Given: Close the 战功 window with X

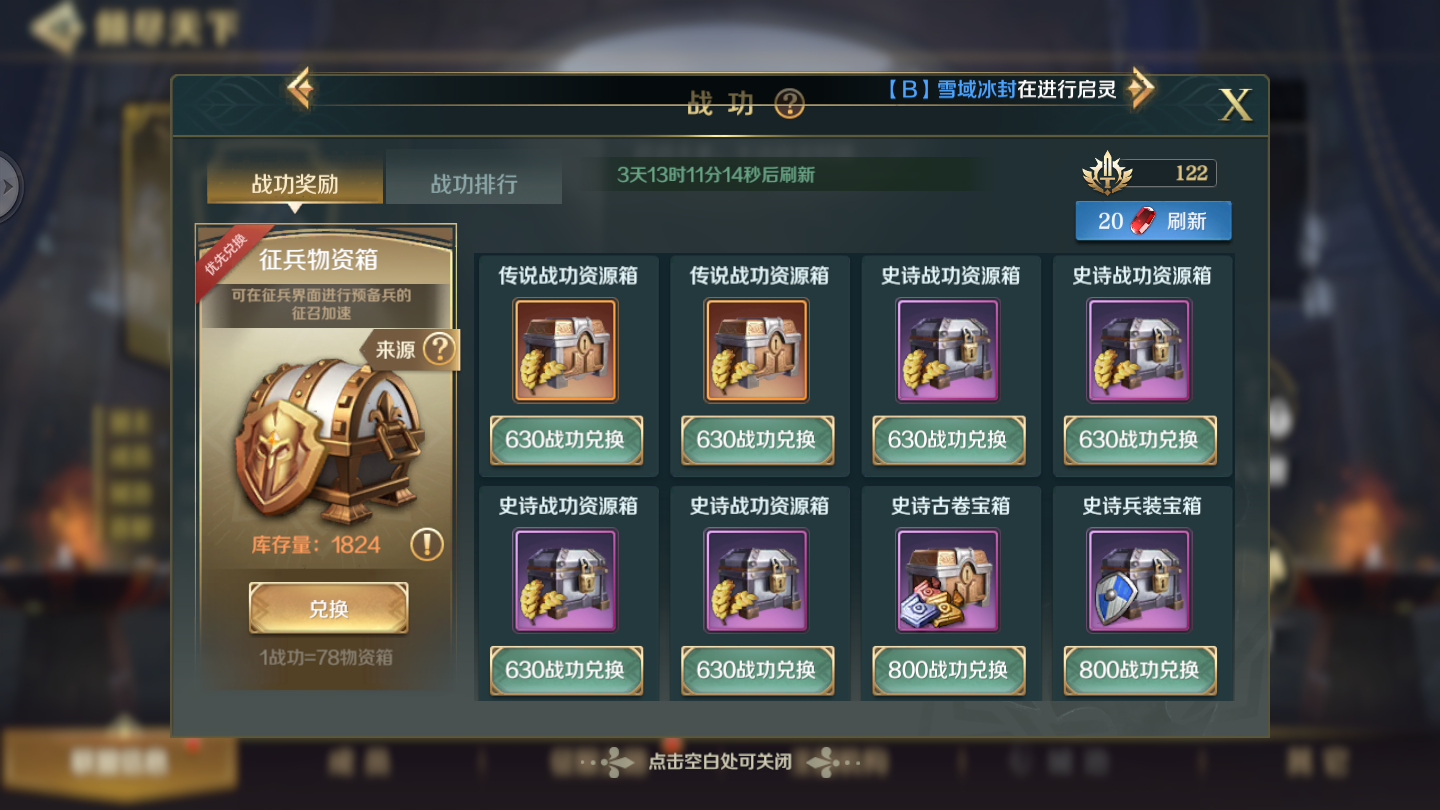Looking at the screenshot, I should [1236, 104].
